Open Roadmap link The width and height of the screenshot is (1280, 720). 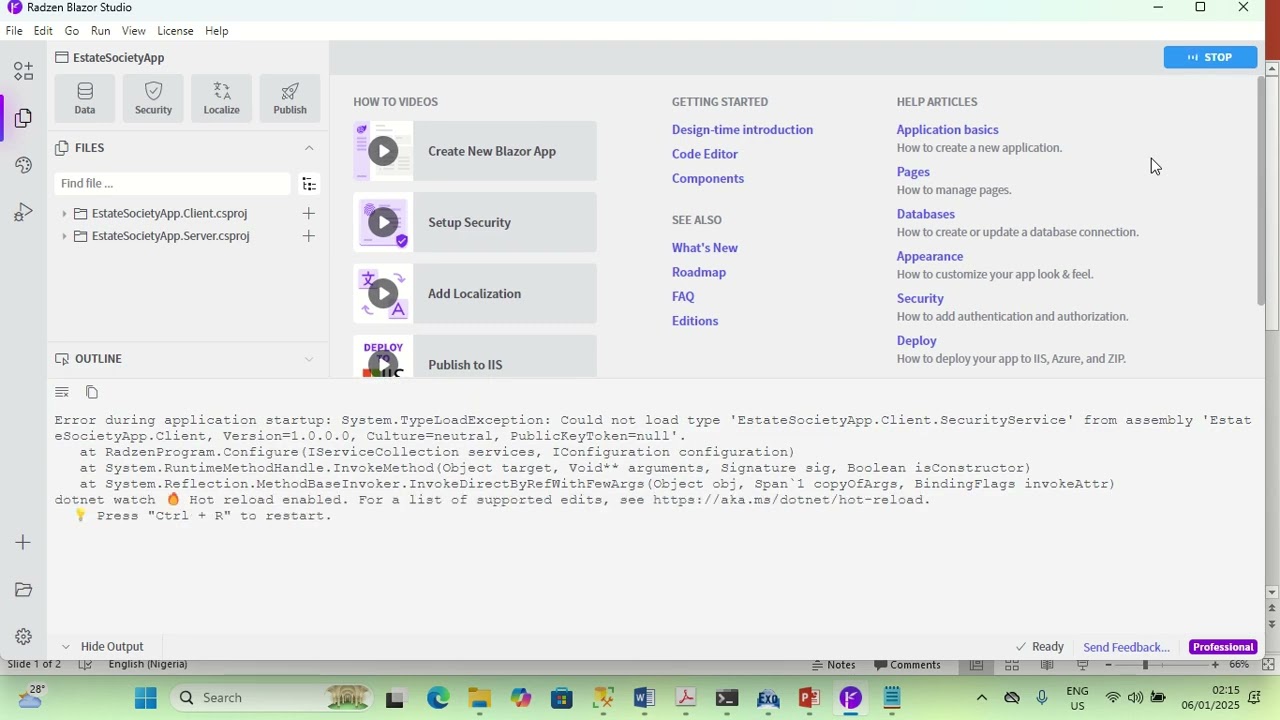(699, 272)
